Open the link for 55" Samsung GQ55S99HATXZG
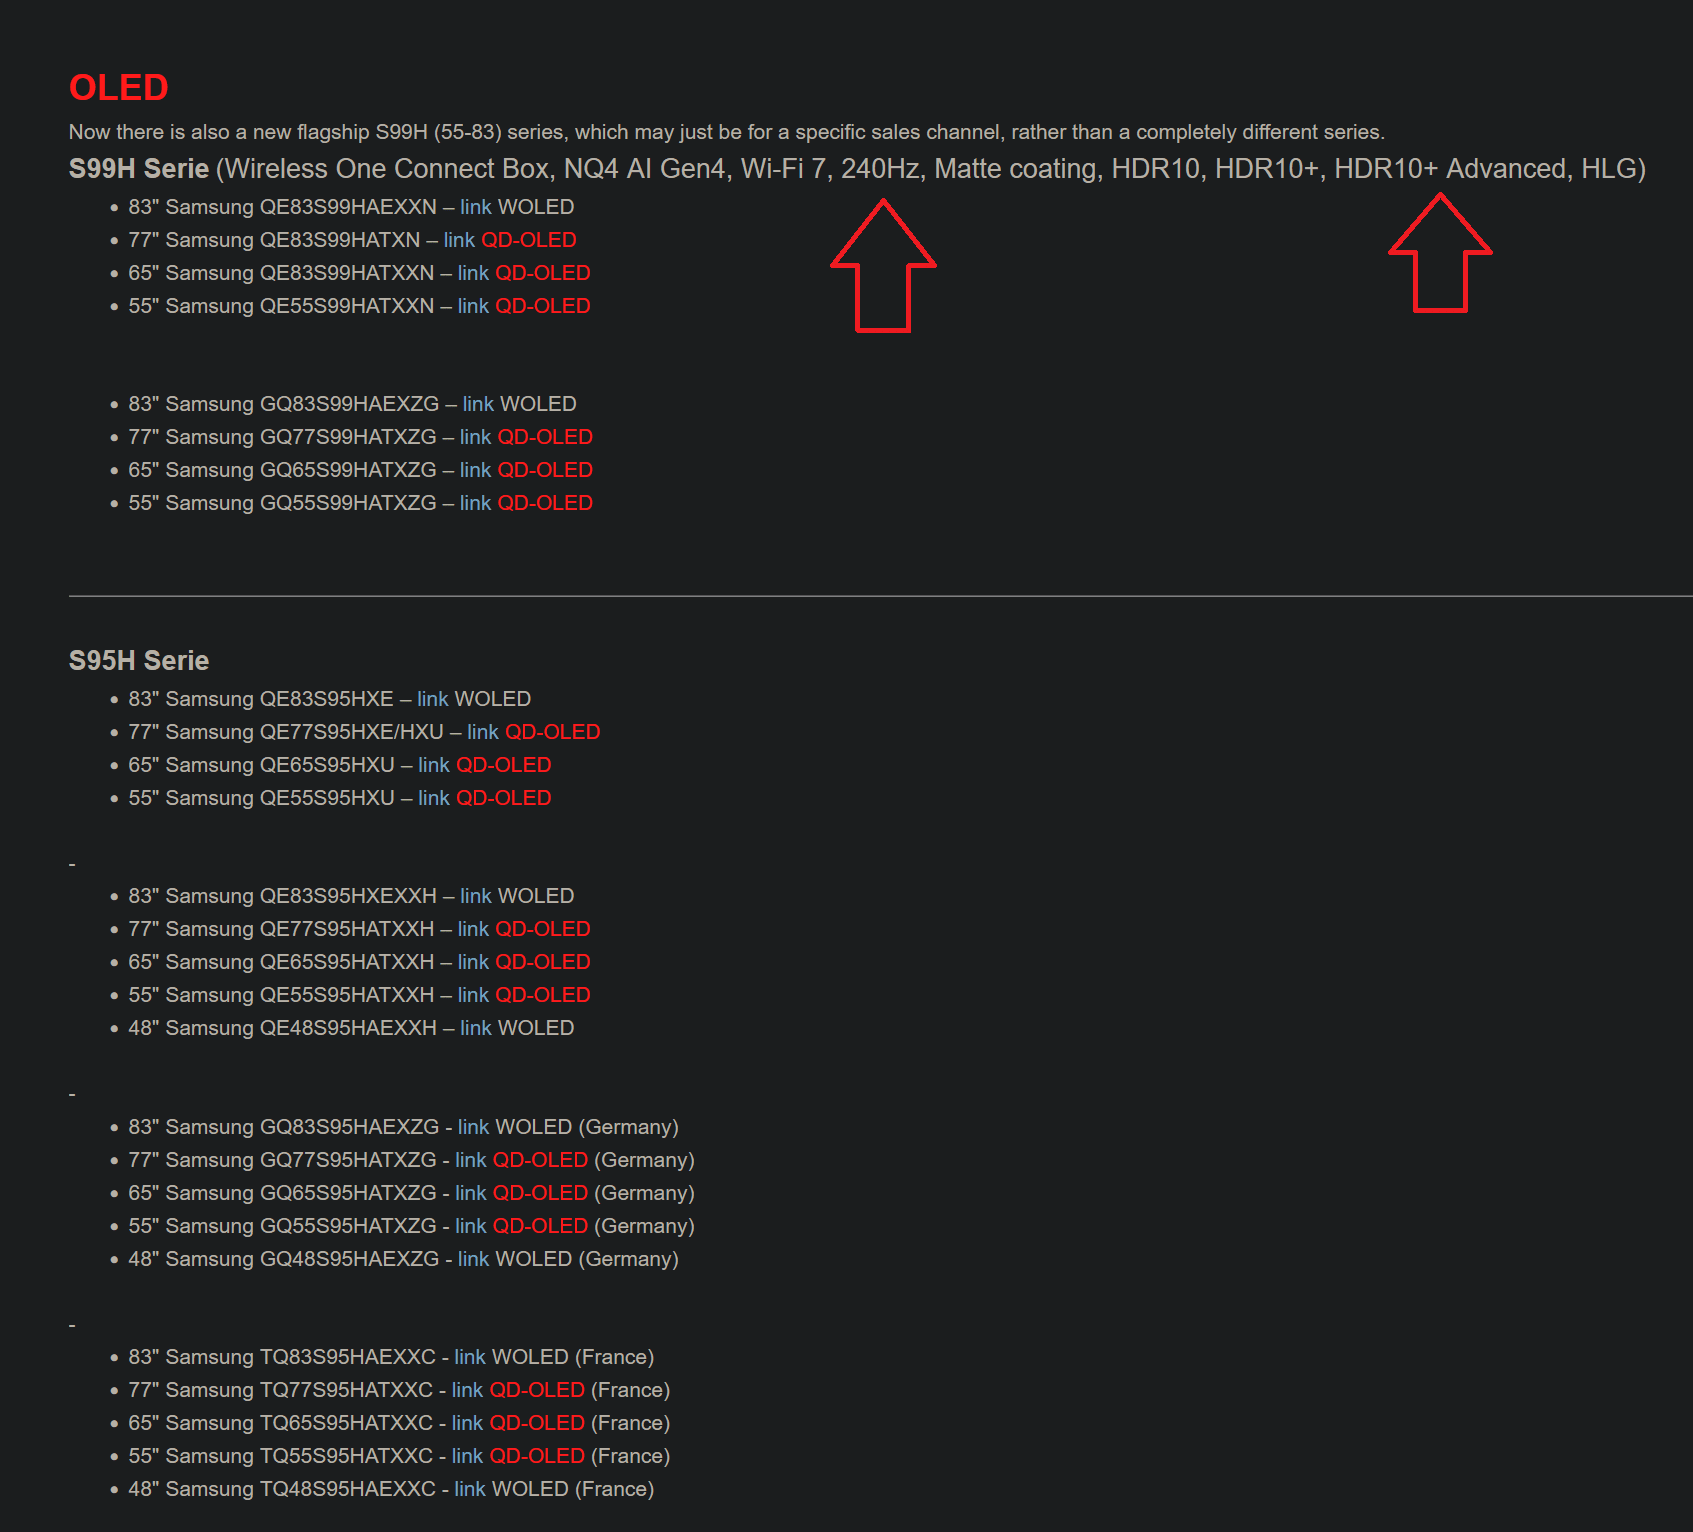 [474, 503]
